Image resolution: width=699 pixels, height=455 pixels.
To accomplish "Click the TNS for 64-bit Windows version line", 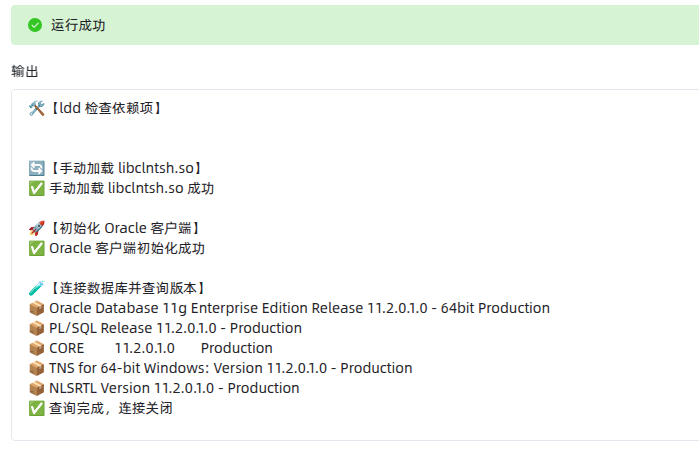I will point(230,369).
